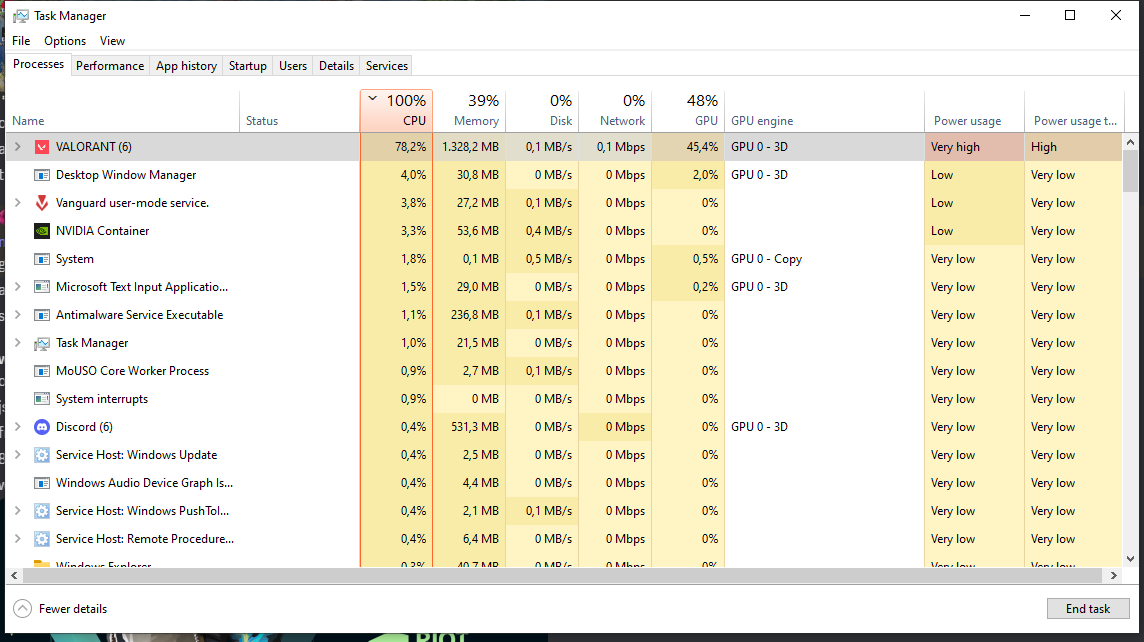This screenshot has height=642, width=1144.
Task: Click the vertical scrollbar up arrow
Action: (x=1130, y=142)
